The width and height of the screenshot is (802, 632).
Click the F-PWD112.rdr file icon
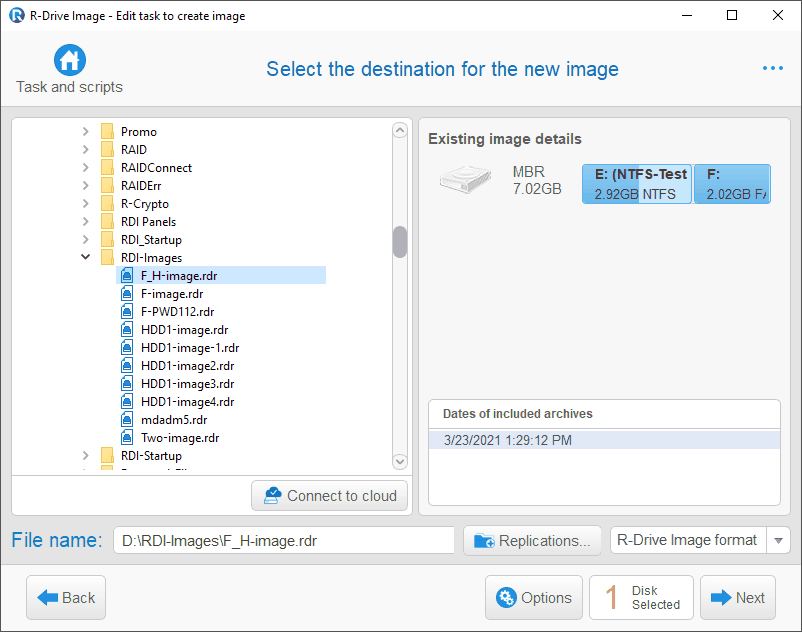(127, 311)
